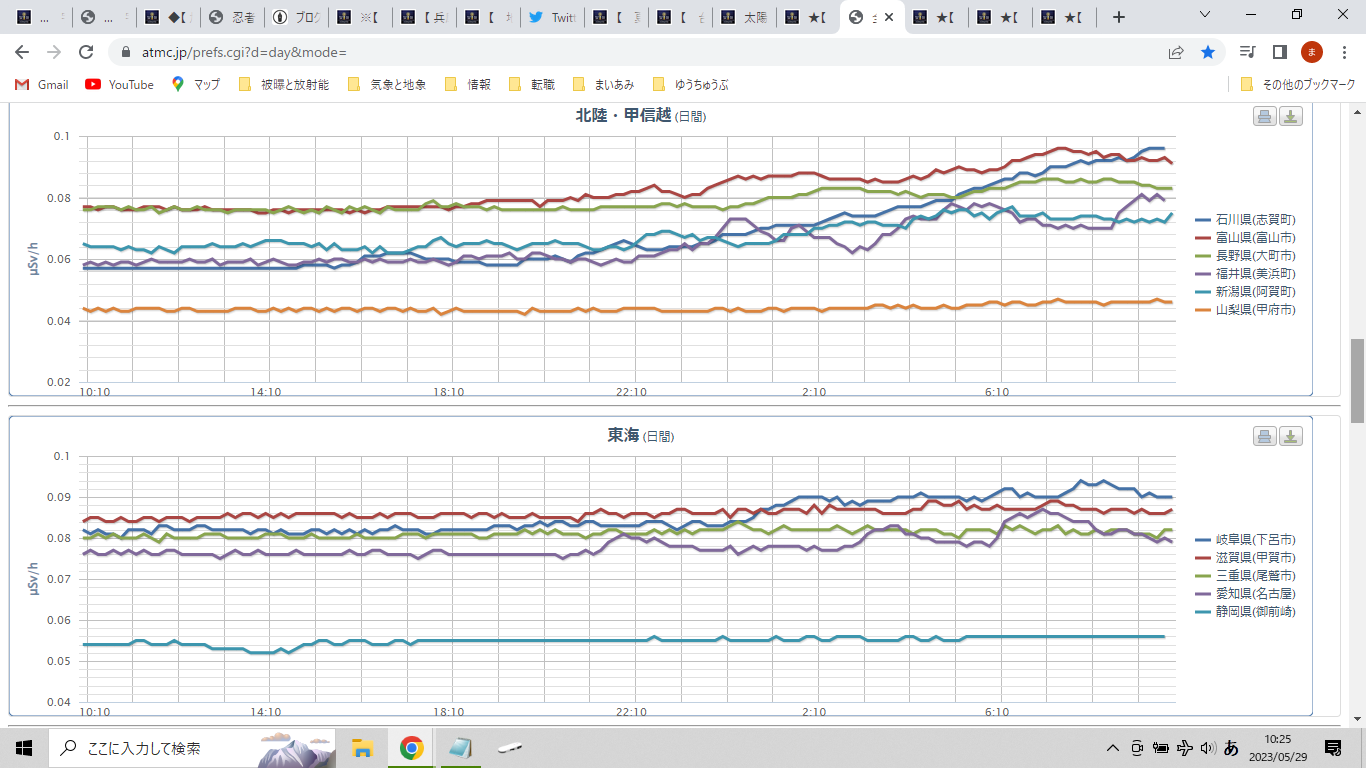Image resolution: width=1366 pixels, height=768 pixels.
Task: Open the notepad app in the taskbar
Action: pos(460,747)
